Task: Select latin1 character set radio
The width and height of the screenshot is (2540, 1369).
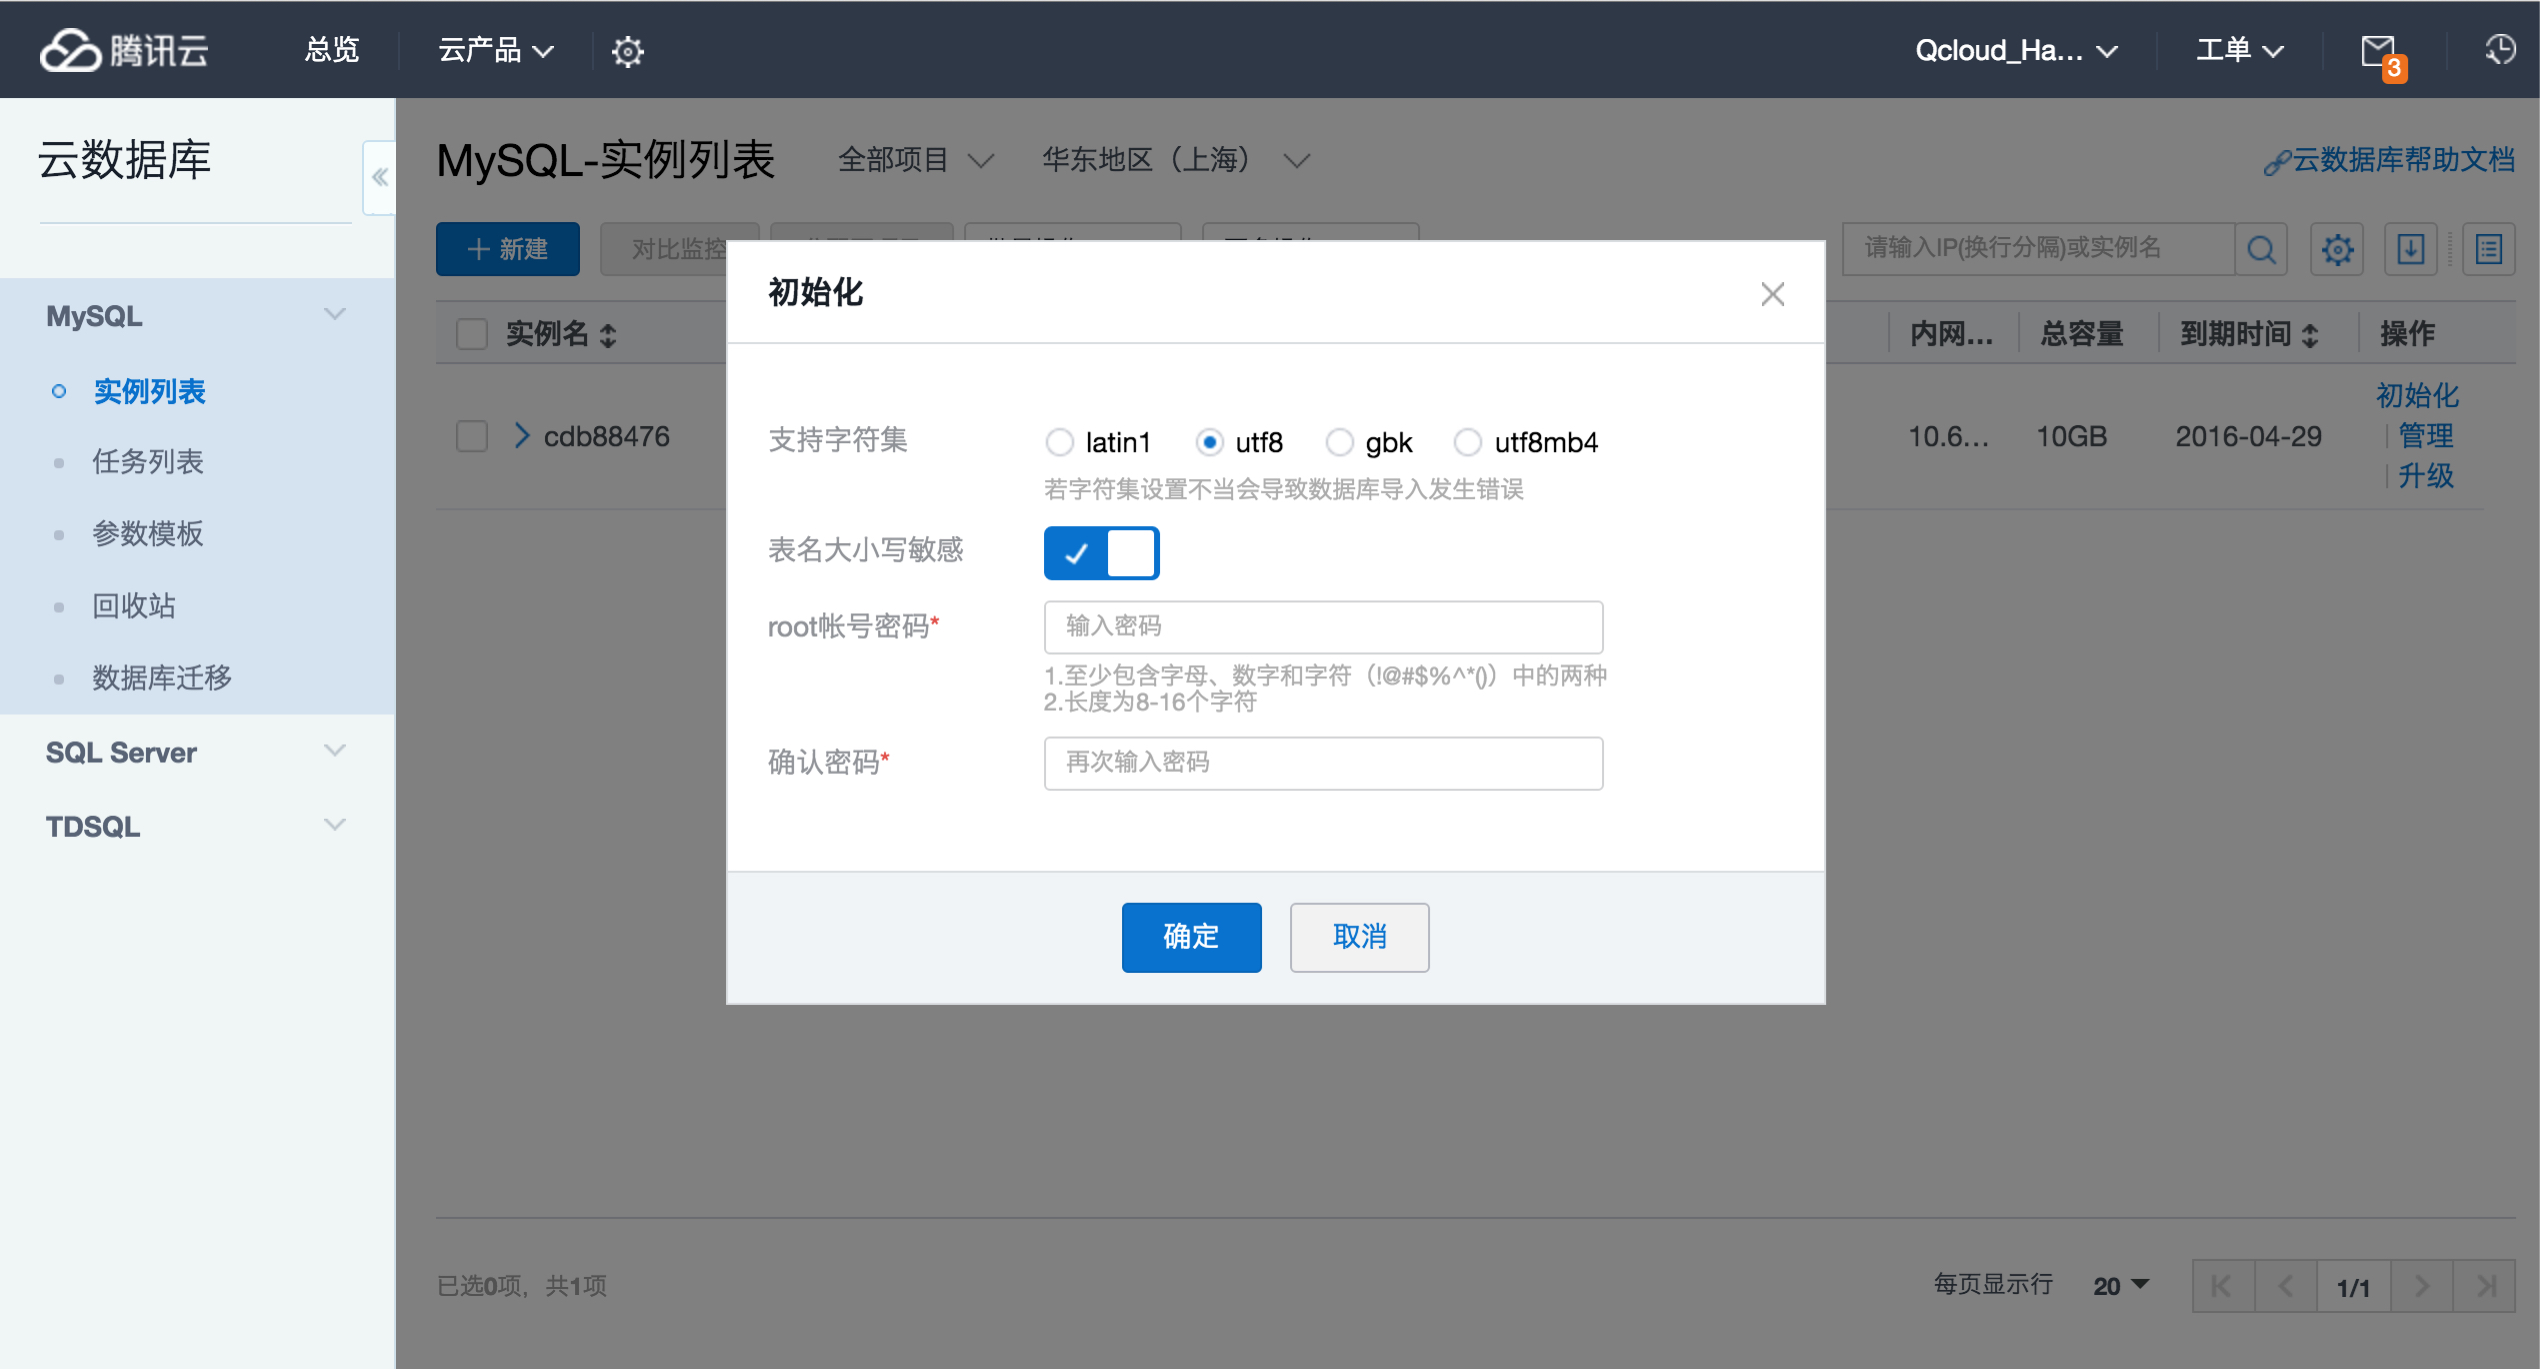Action: click(x=1060, y=442)
